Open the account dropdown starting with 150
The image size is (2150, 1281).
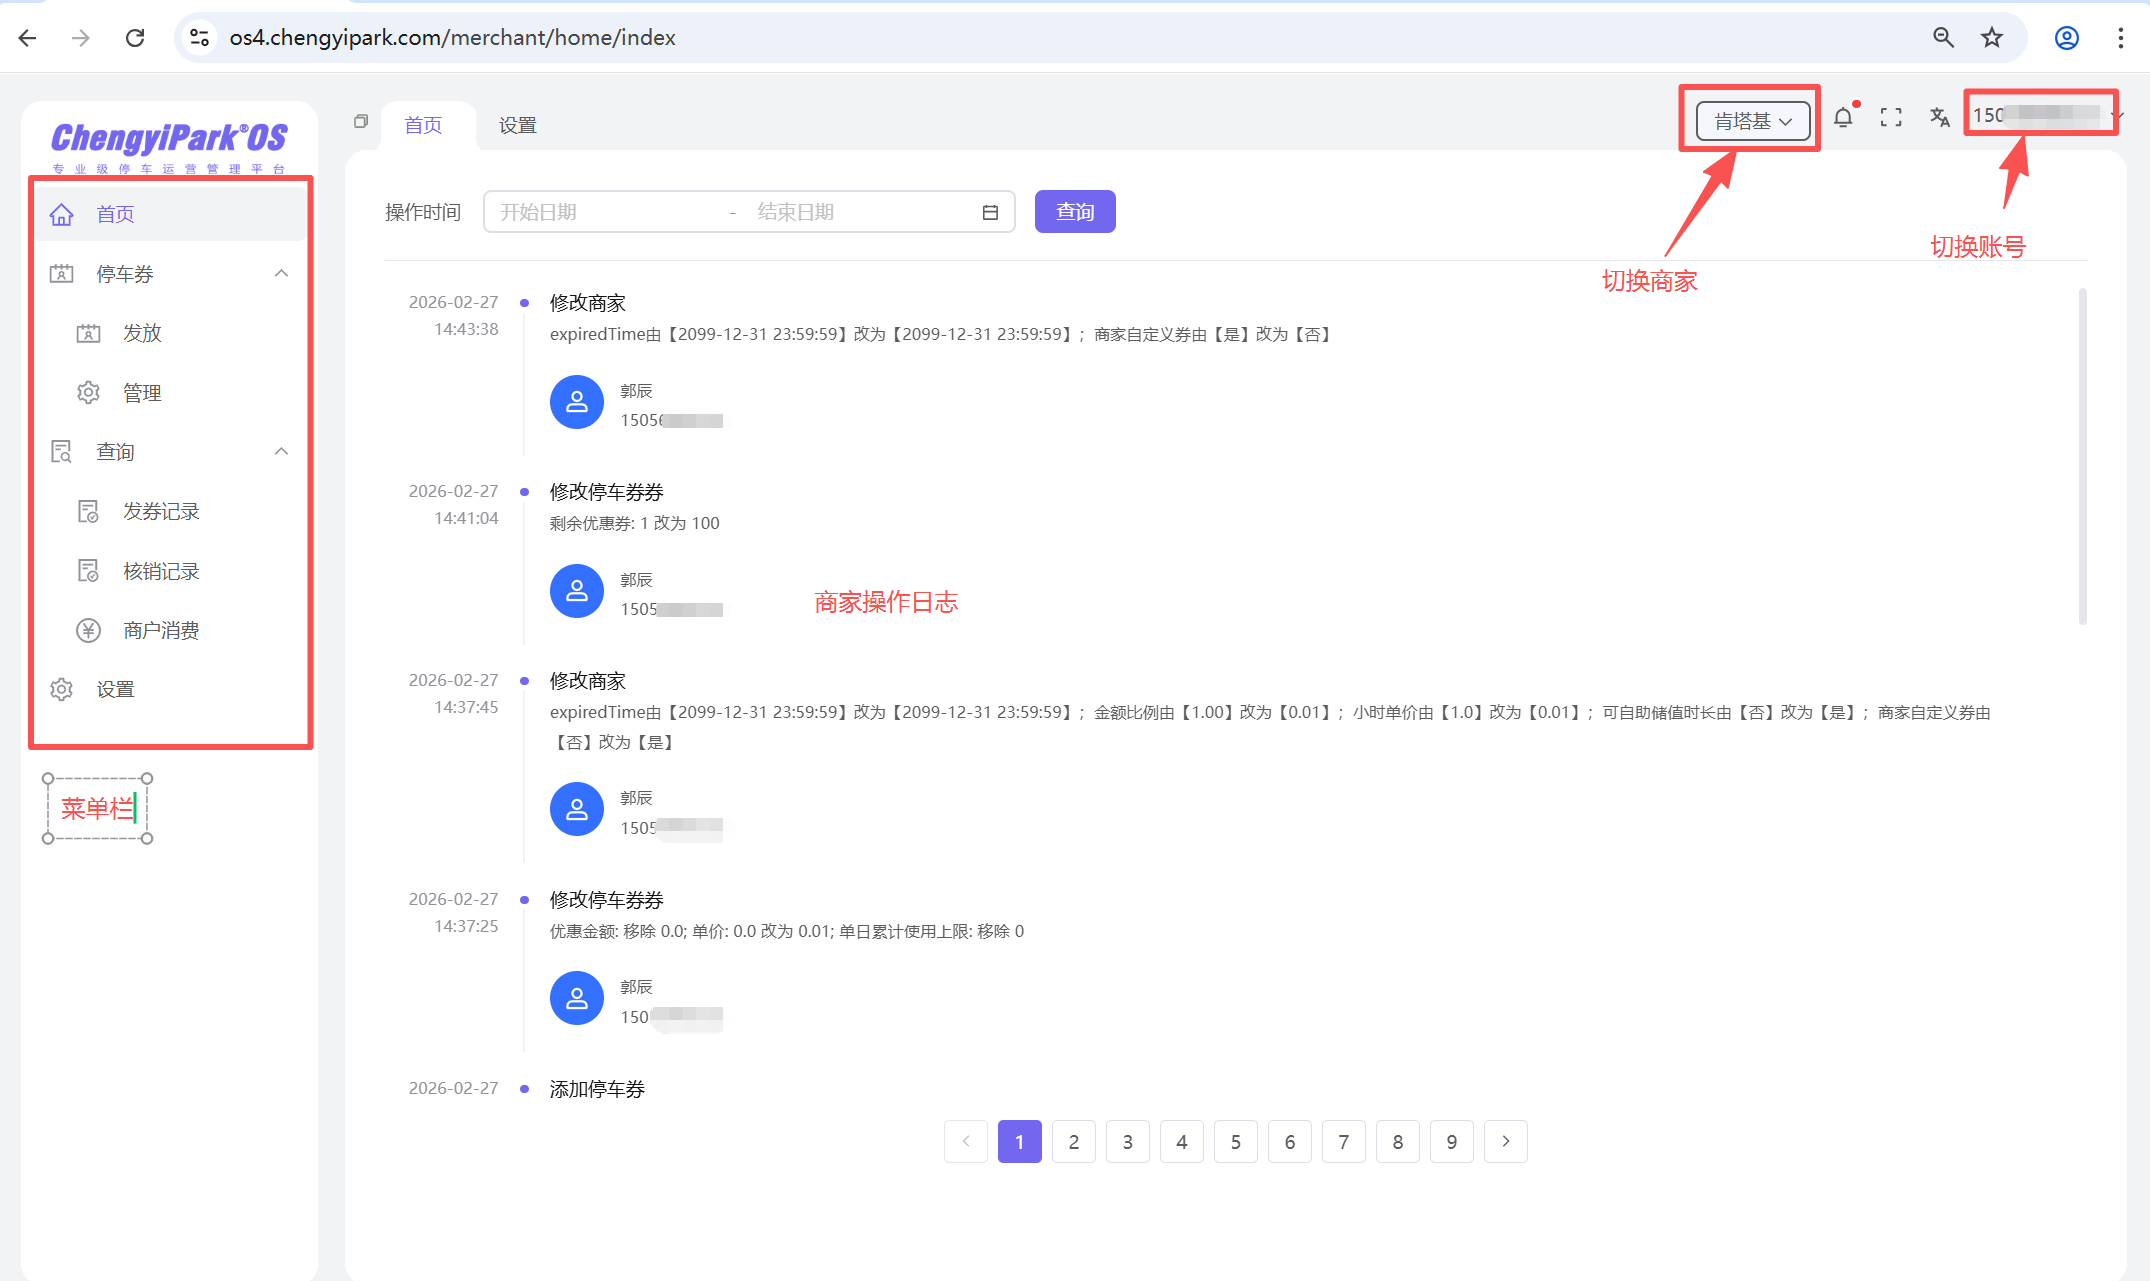pyautogui.click(x=2041, y=115)
